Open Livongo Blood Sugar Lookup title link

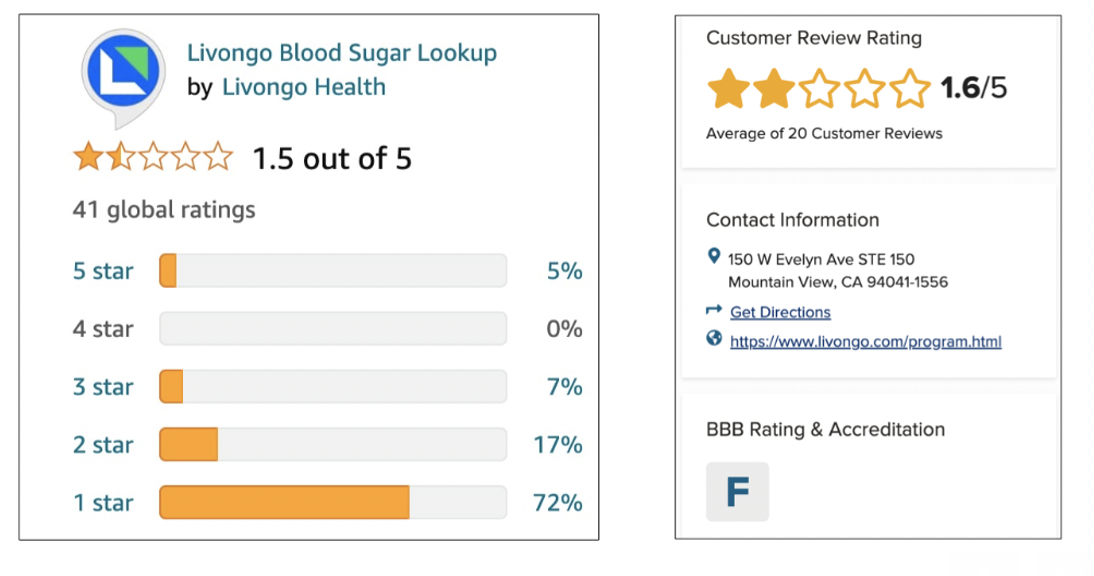(x=342, y=52)
